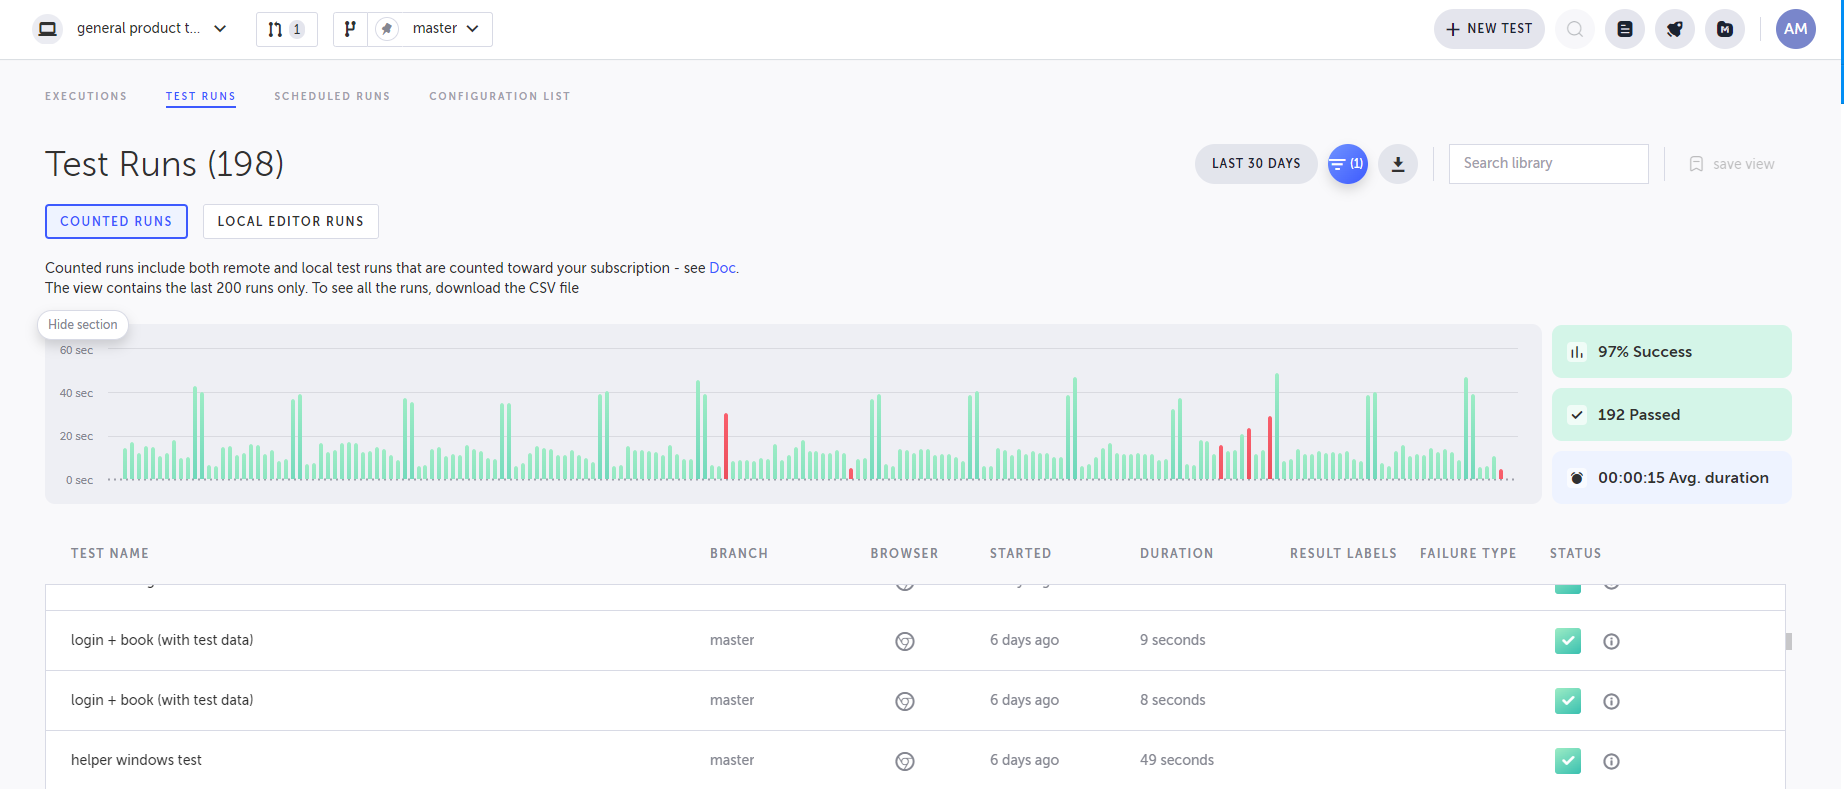Select the Counted Runs toggle

[116, 221]
